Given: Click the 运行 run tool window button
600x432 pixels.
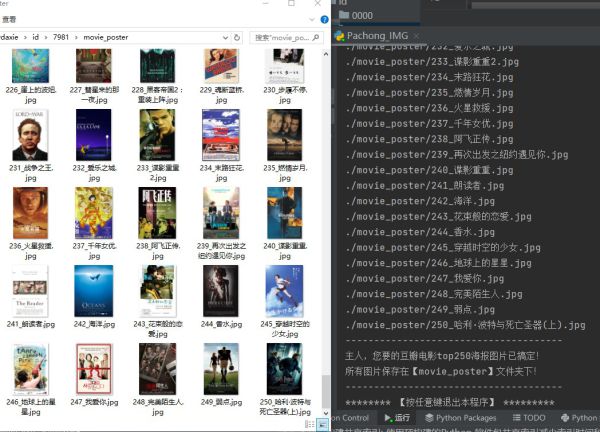Looking at the screenshot, I should [396, 418].
